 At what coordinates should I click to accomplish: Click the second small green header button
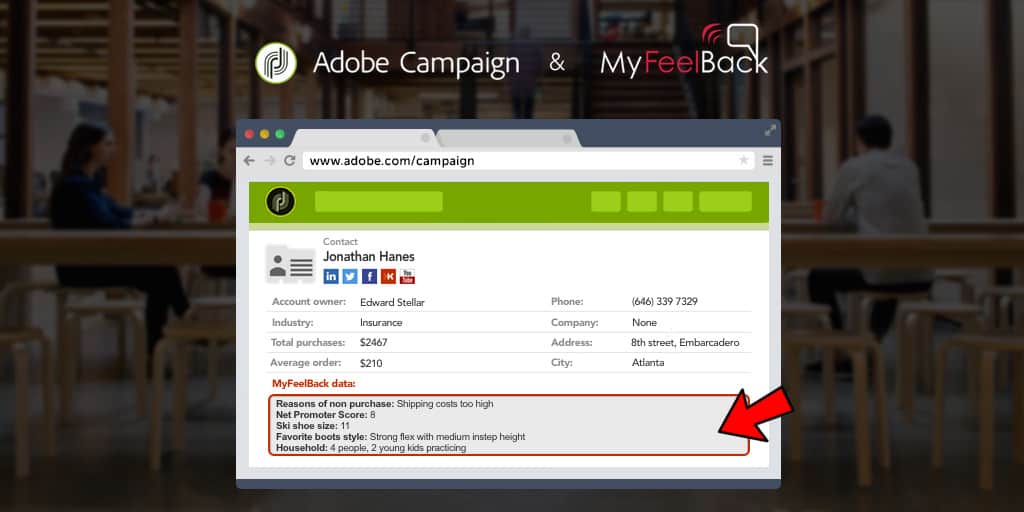point(642,202)
